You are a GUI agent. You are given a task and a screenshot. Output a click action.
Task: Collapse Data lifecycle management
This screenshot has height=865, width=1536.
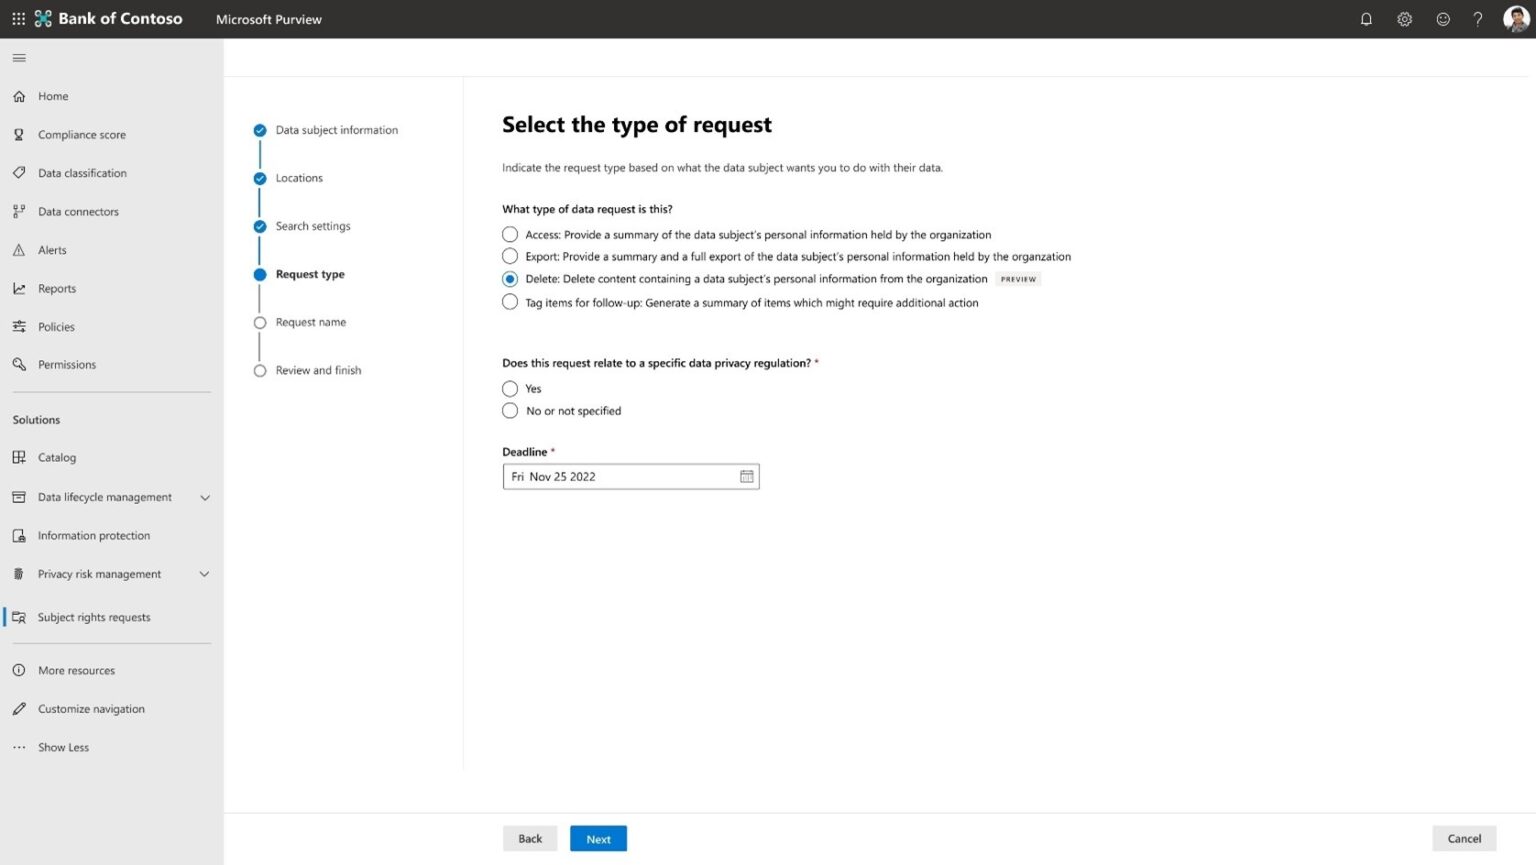[x=204, y=497]
